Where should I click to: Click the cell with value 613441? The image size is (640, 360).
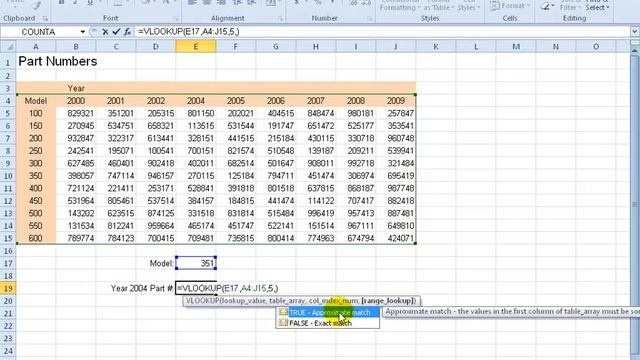(x=156, y=138)
